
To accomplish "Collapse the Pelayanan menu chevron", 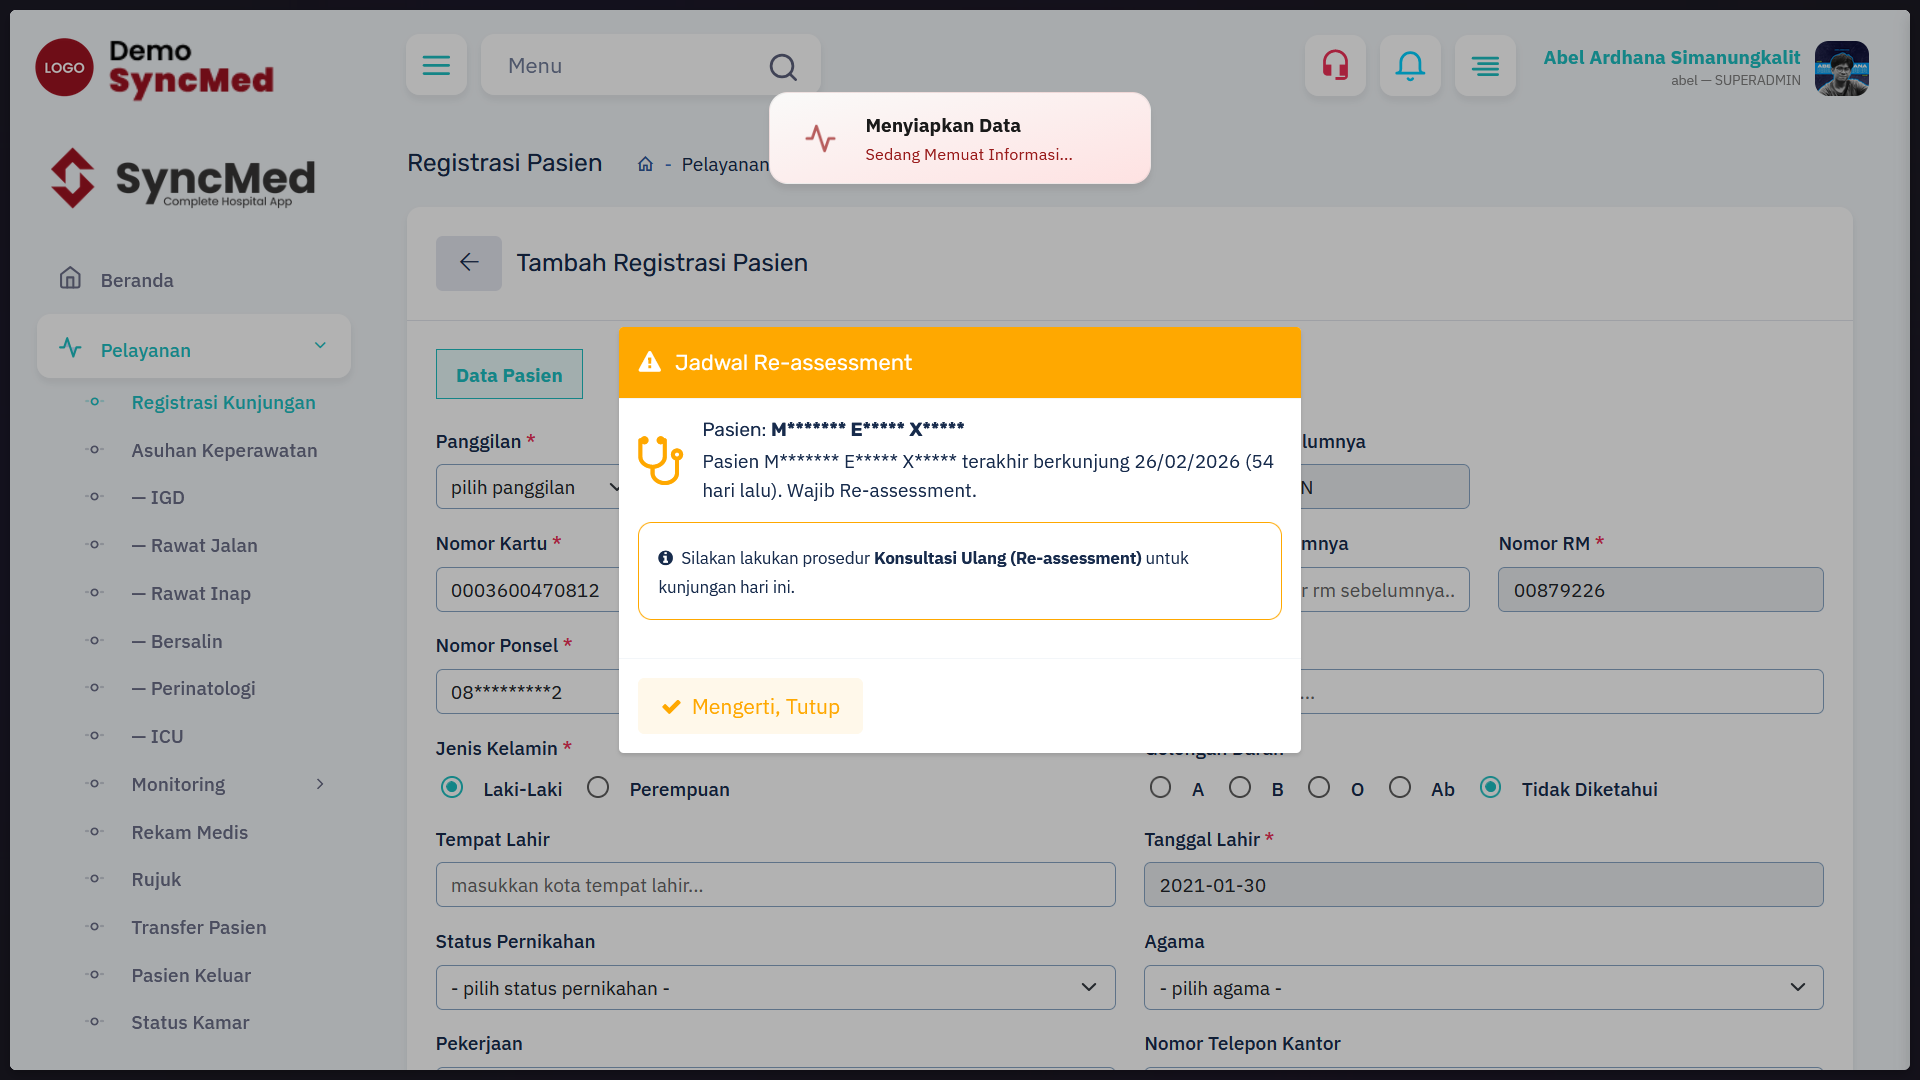I will click(320, 345).
